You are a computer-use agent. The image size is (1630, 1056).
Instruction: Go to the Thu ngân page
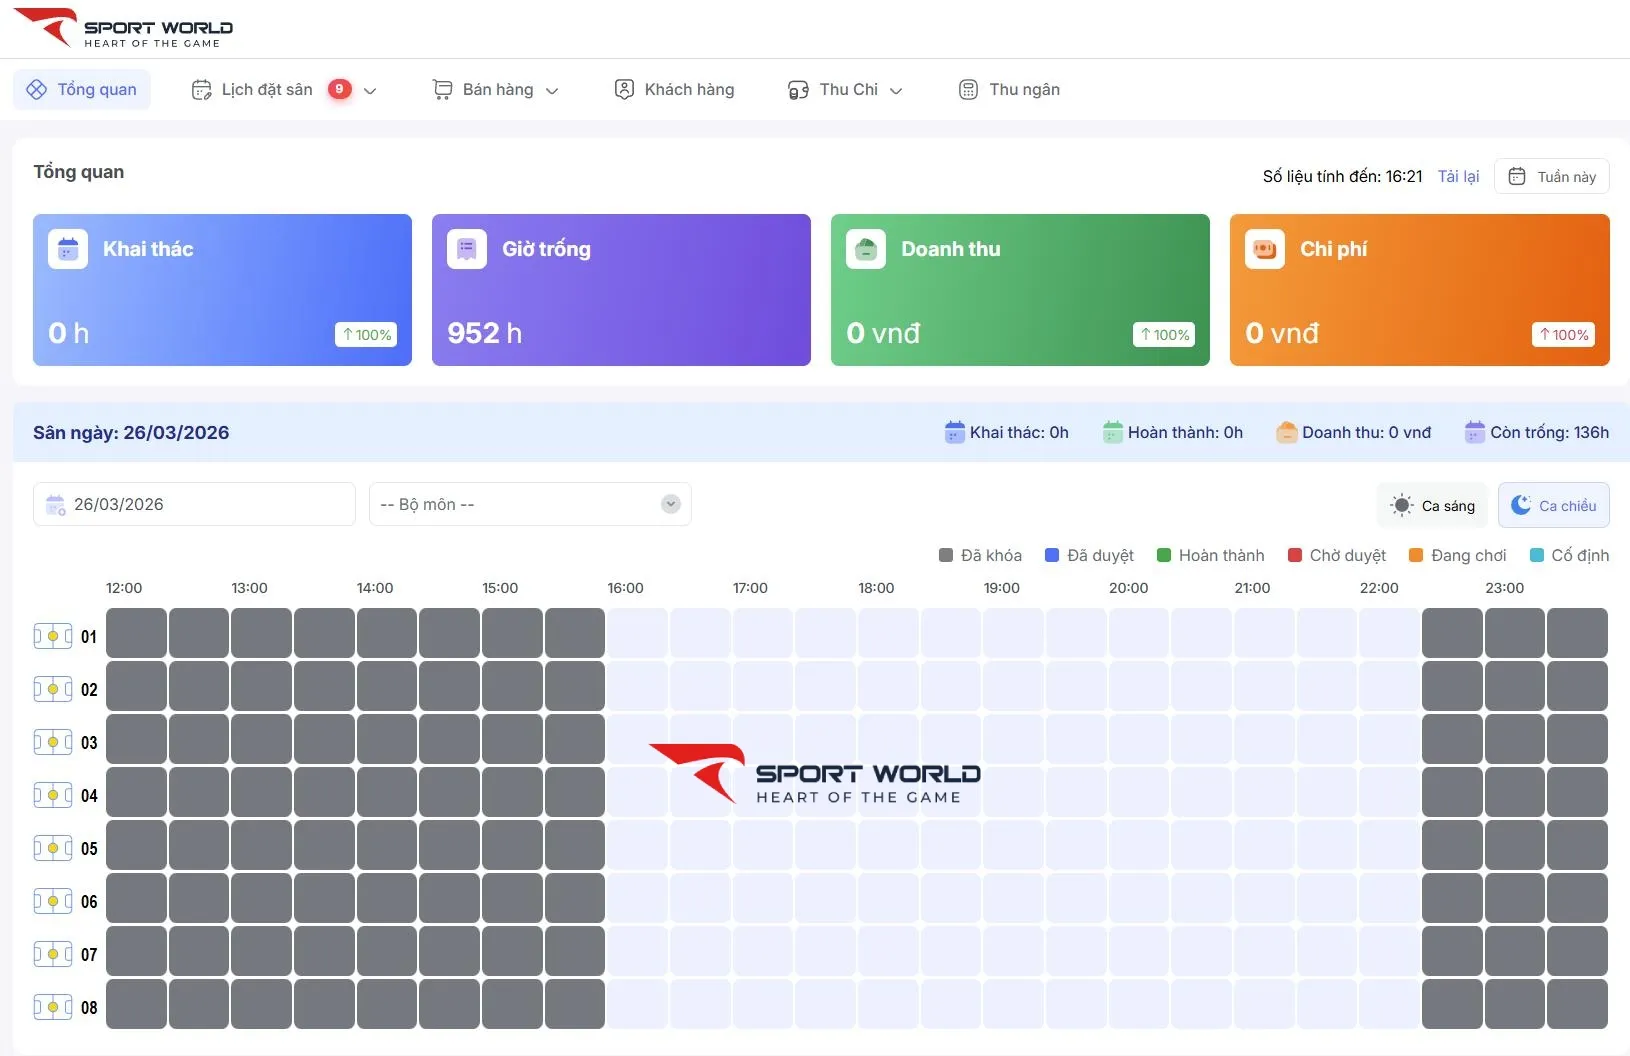pyautogui.click(x=1009, y=90)
